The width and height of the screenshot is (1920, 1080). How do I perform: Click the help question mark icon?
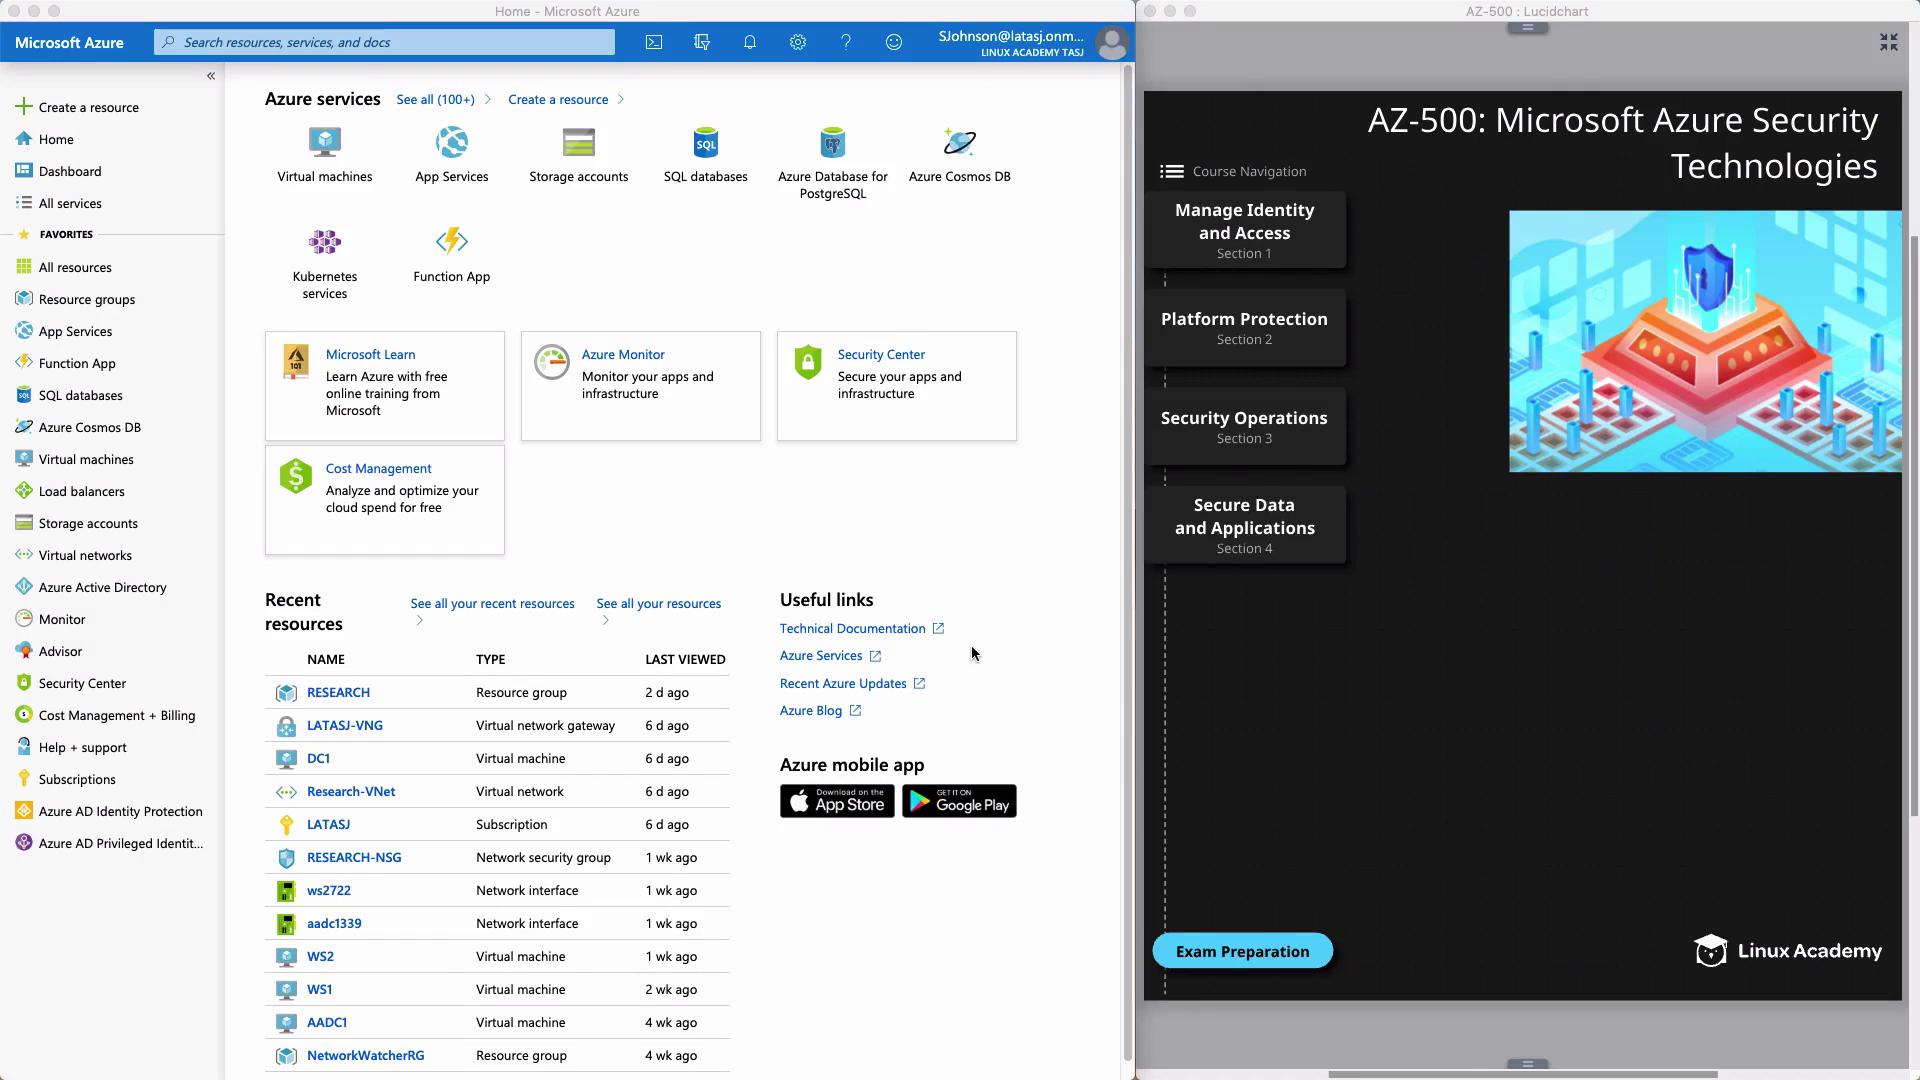[x=846, y=42]
